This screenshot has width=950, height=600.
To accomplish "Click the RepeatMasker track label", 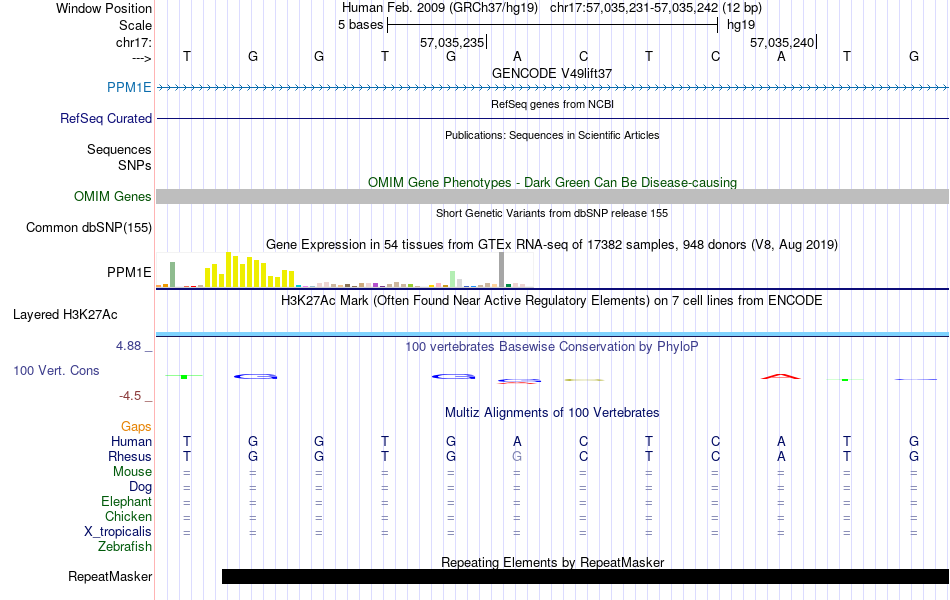I will tap(110, 576).
